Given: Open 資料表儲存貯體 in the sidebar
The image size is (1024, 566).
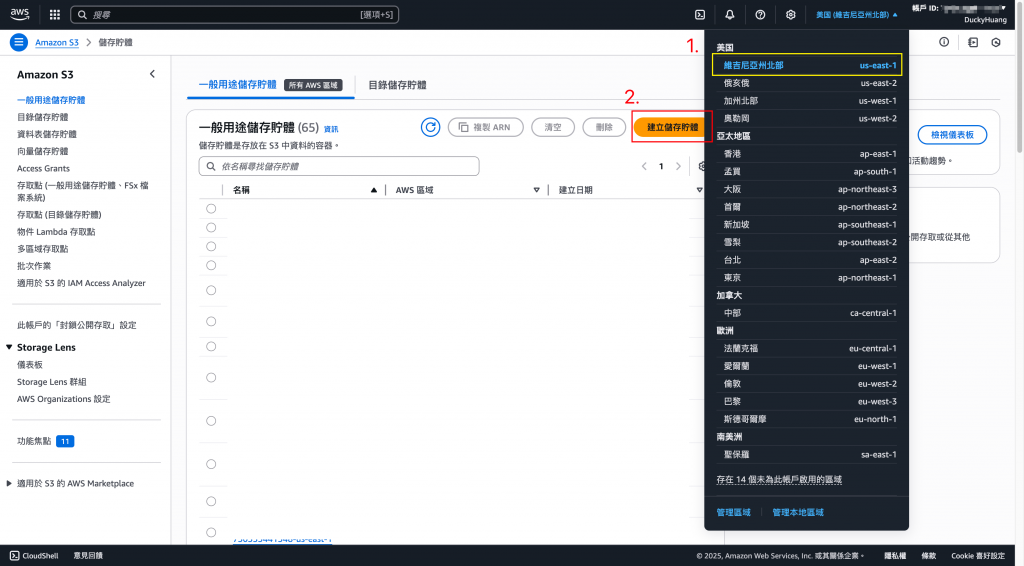Looking at the screenshot, I should coord(46,134).
